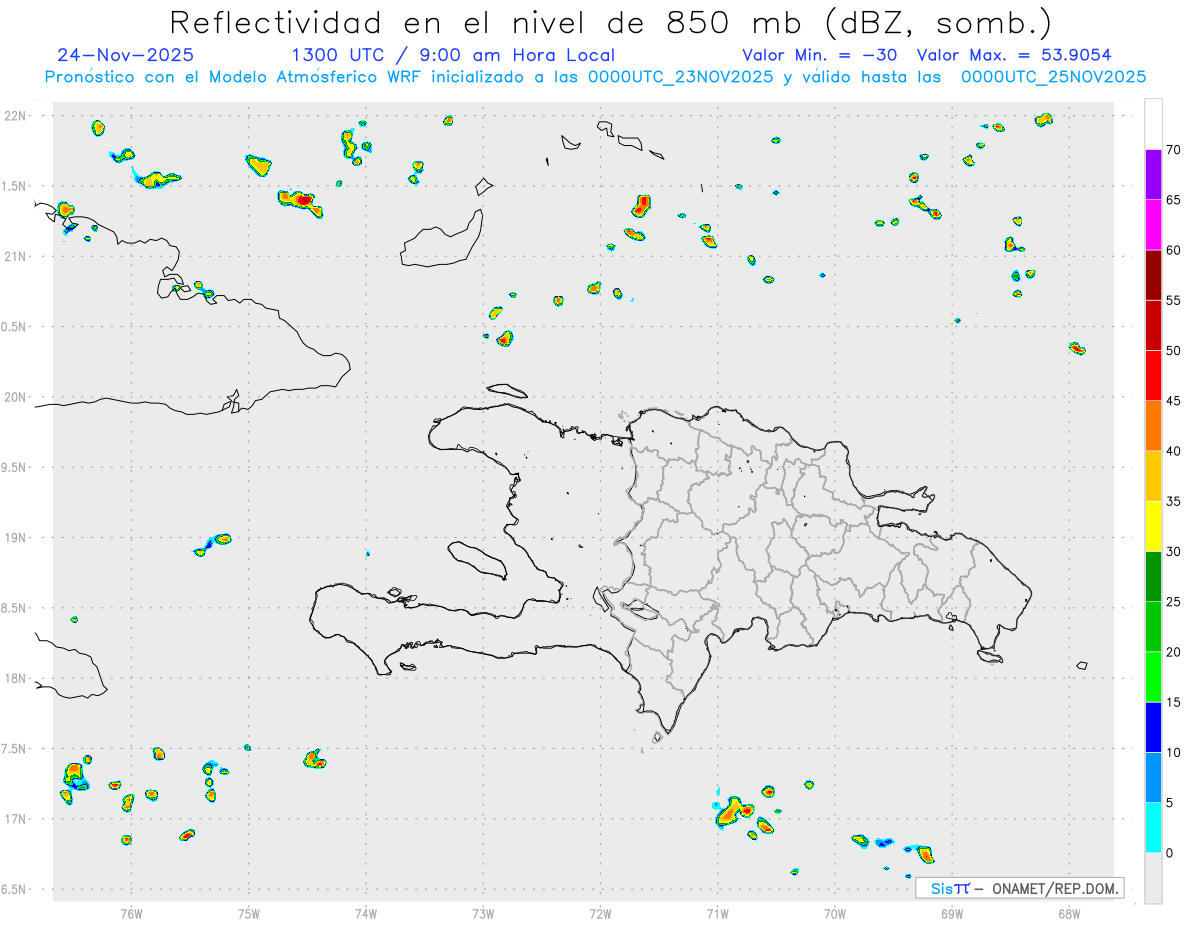The width and height of the screenshot is (1200, 927).
Task: Click the colorbar value label '50'
Action: click(x=1174, y=351)
